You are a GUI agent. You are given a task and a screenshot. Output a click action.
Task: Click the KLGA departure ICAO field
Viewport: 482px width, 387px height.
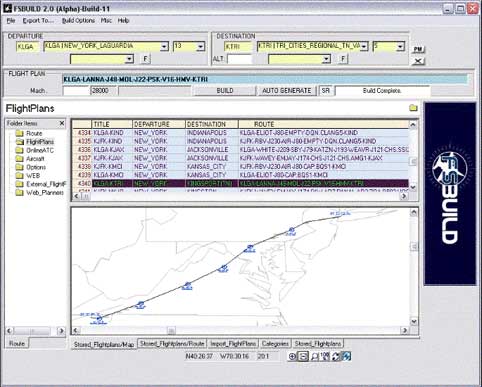[28, 47]
